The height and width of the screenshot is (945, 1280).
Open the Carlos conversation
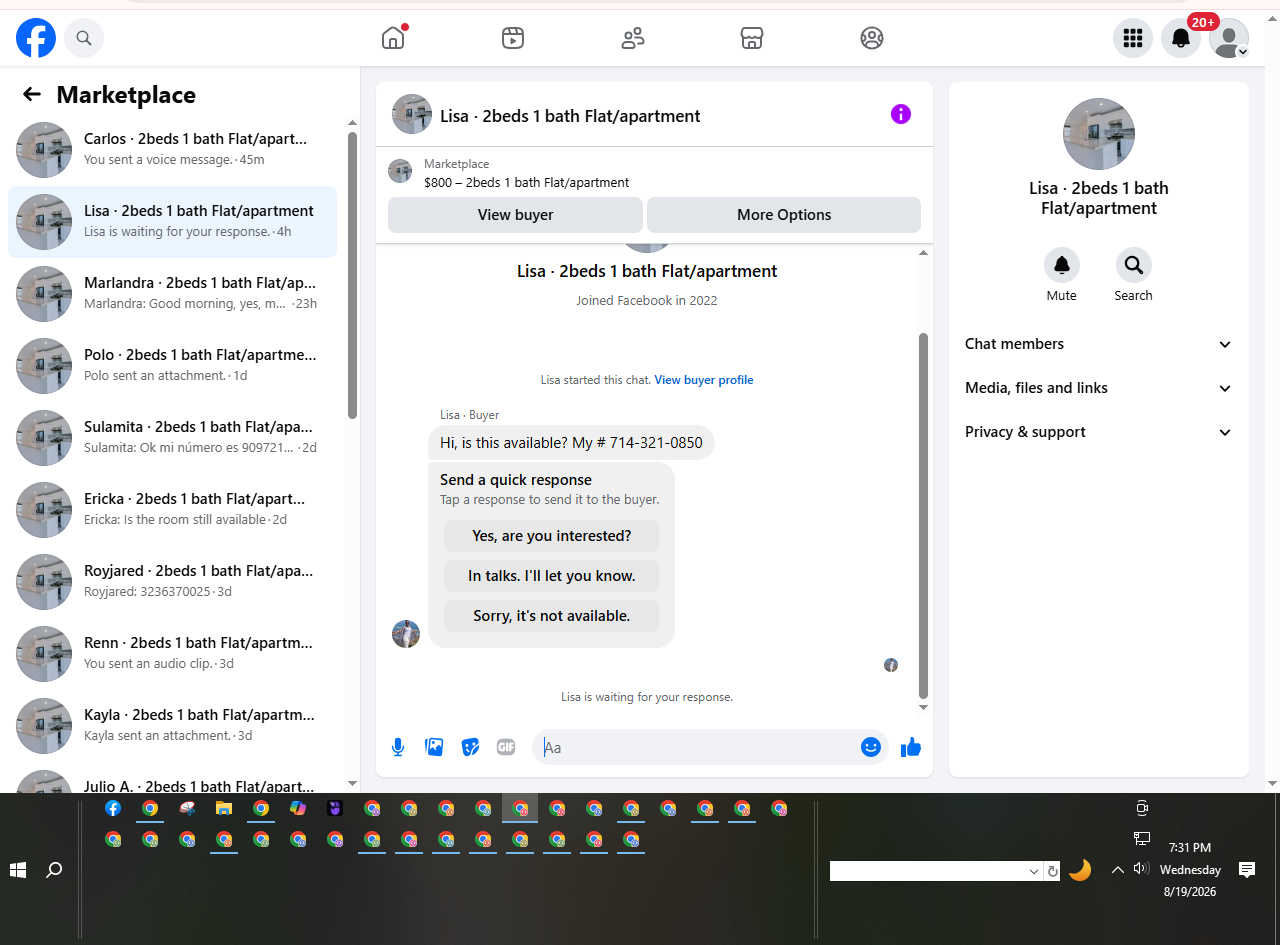(172, 150)
